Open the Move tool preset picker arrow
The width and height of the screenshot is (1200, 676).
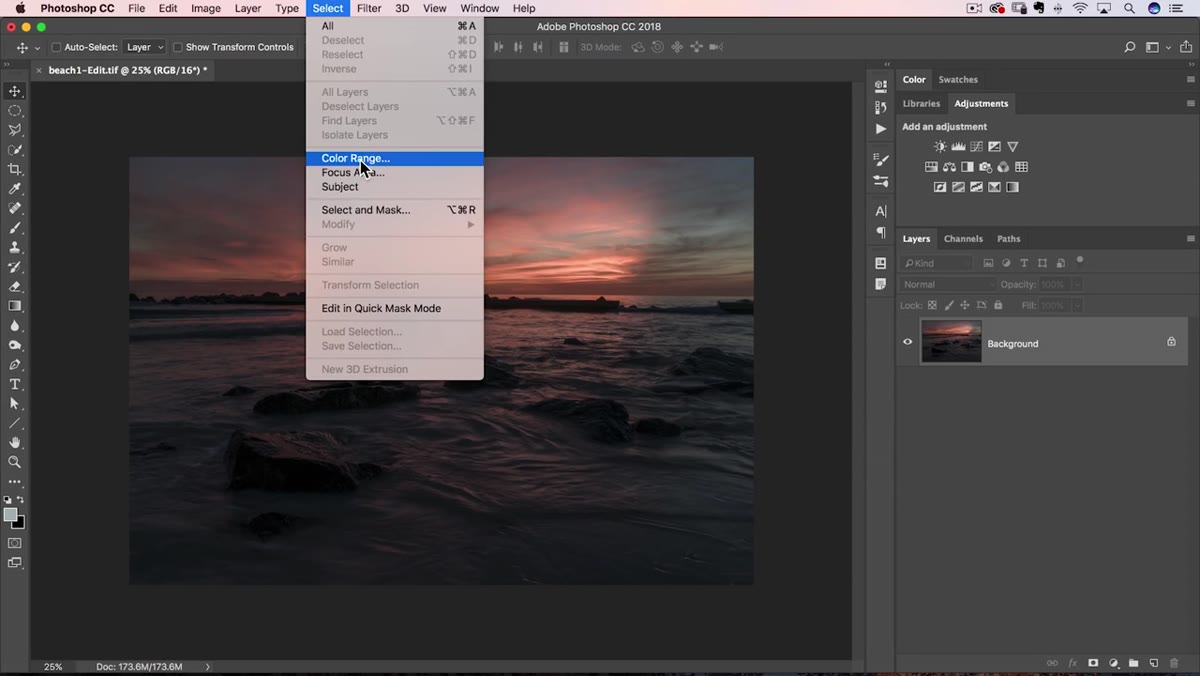point(37,48)
